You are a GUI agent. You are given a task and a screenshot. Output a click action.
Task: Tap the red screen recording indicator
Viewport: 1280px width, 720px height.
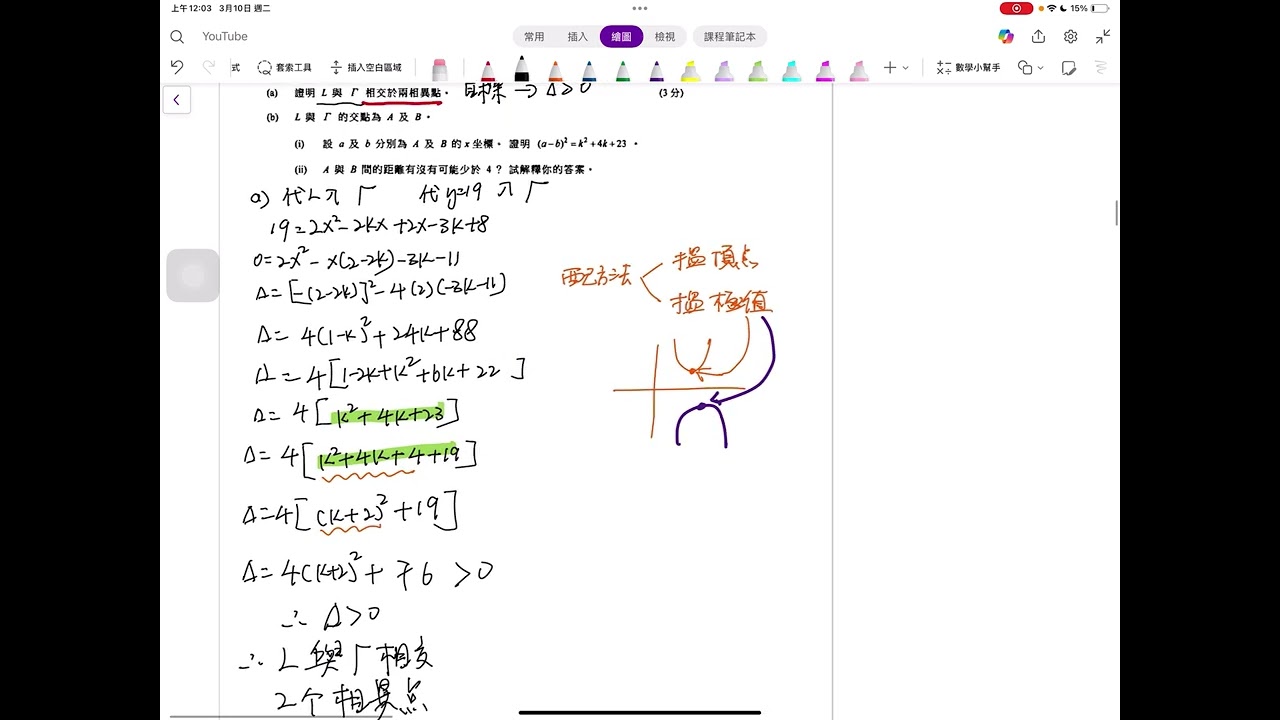tap(1016, 8)
